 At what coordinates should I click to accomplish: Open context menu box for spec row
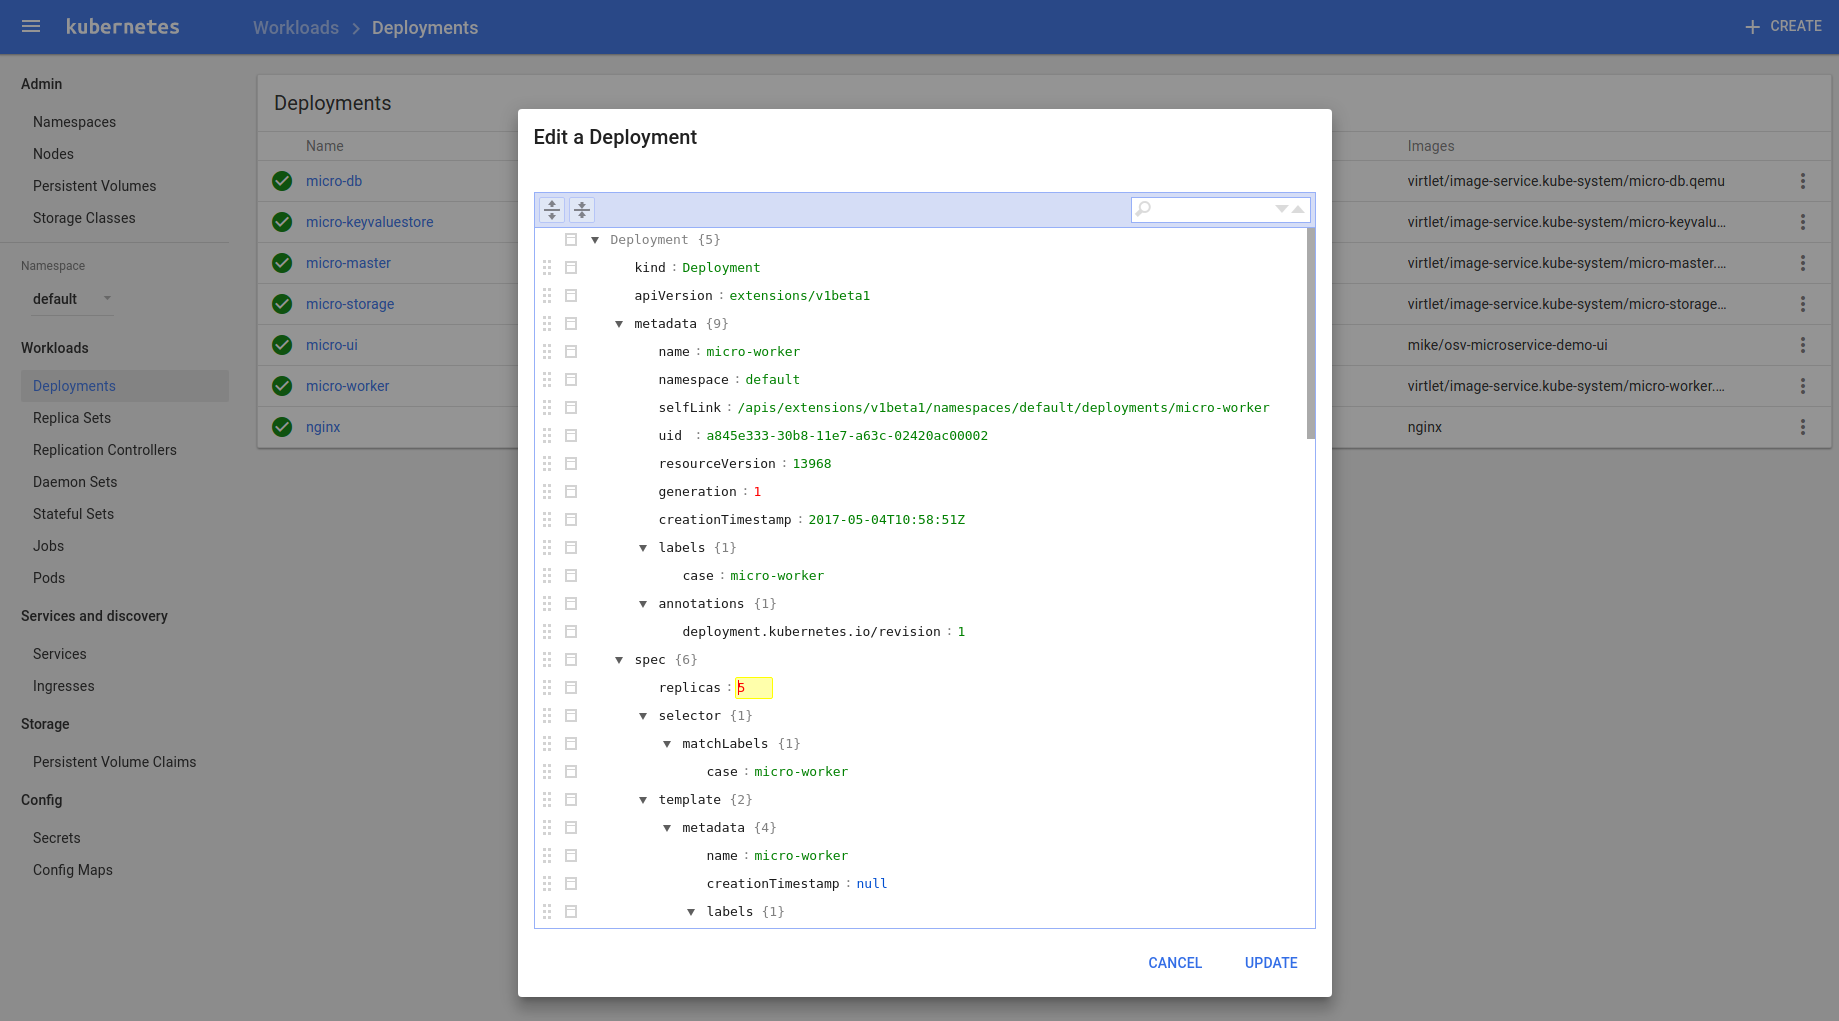(571, 660)
